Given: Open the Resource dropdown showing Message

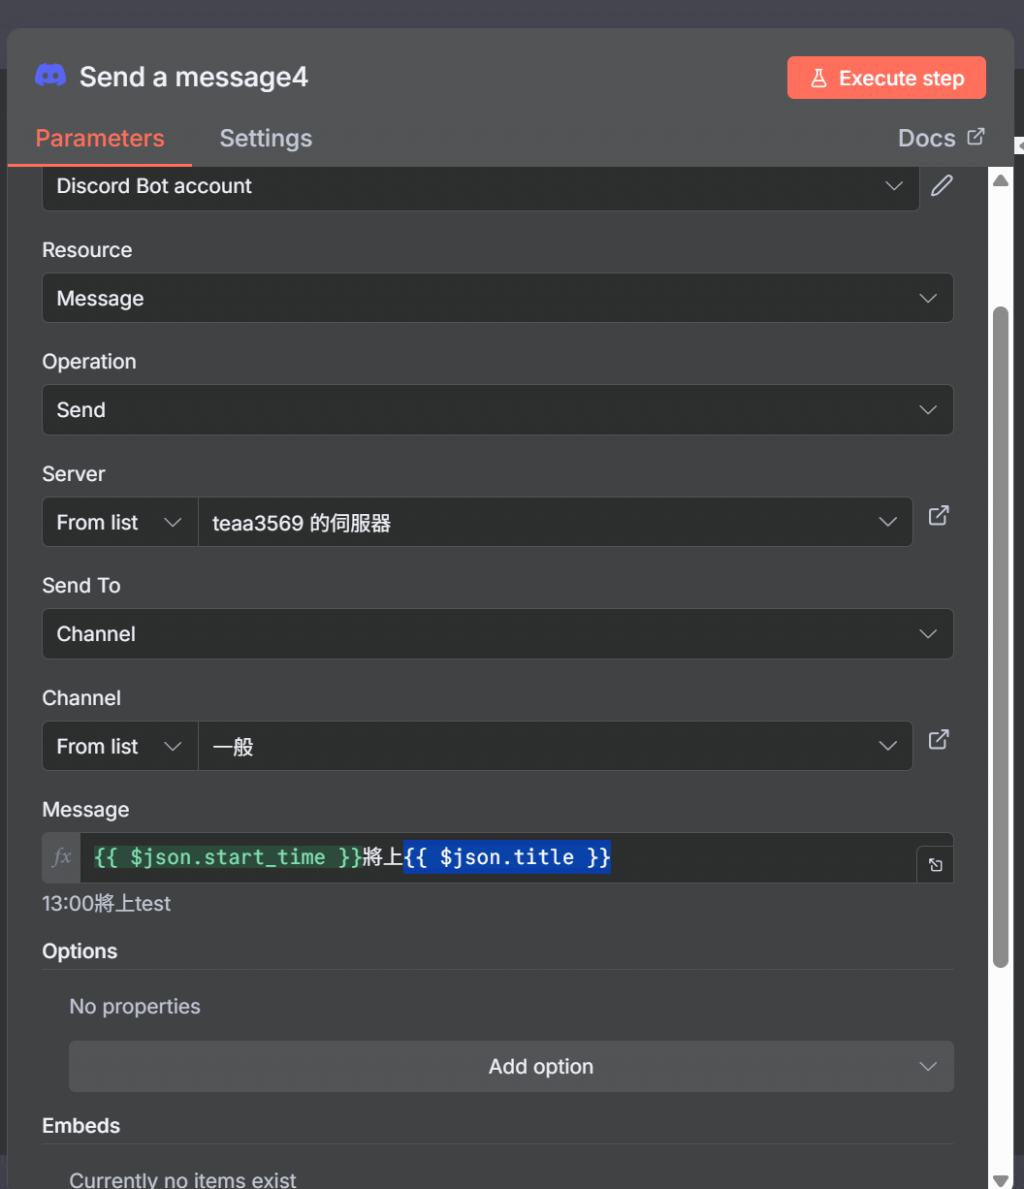Looking at the screenshot, I should [x=498, y=298].
